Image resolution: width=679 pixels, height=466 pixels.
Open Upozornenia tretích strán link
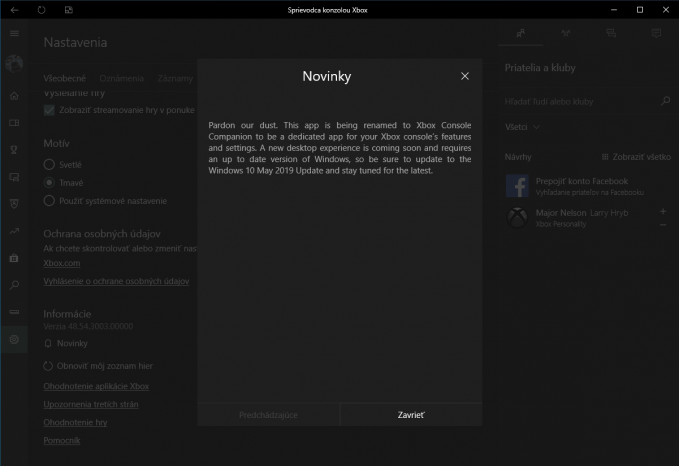[91, 405]
